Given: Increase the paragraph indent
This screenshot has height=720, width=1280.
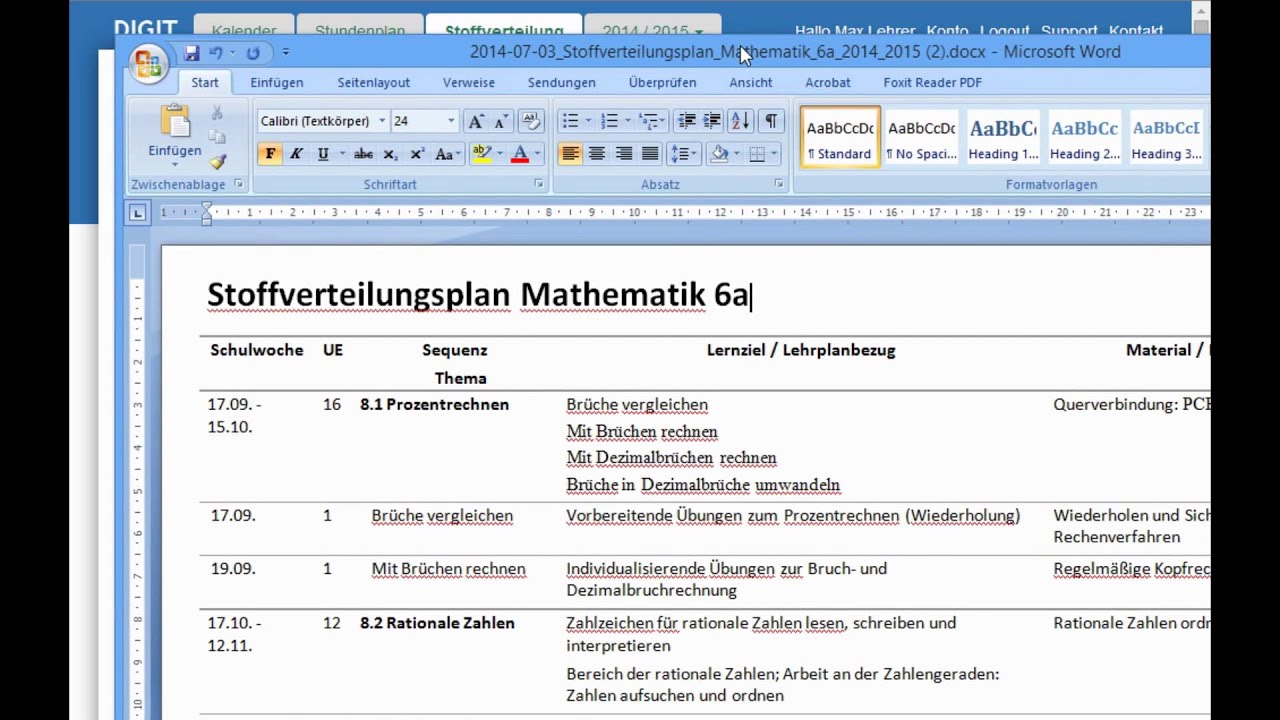Looking at the screenshot, I should 712,121.
